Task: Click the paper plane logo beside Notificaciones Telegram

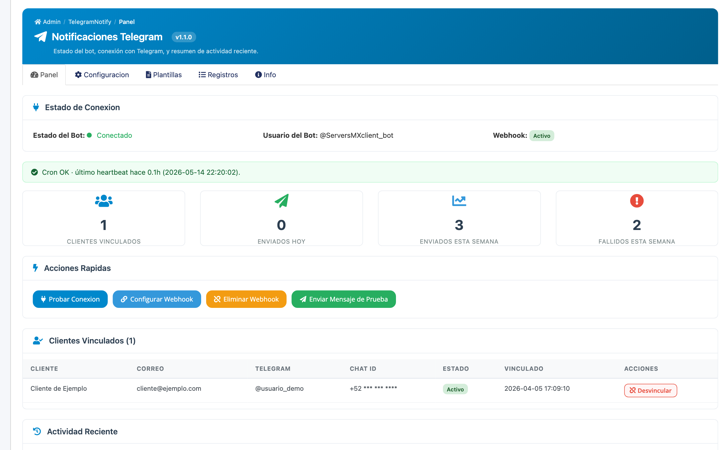Action: 40,37
